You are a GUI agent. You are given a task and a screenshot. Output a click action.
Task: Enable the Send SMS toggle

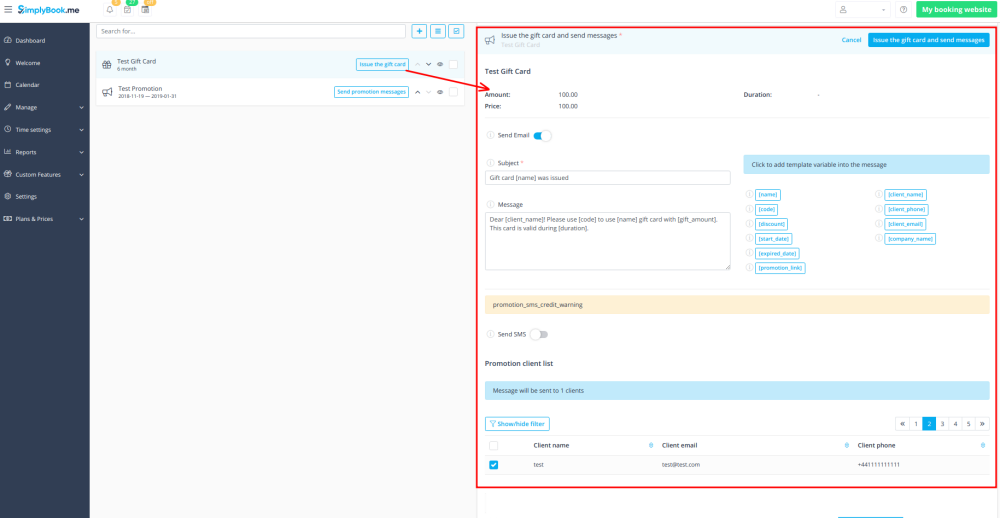tap(539, 334)
